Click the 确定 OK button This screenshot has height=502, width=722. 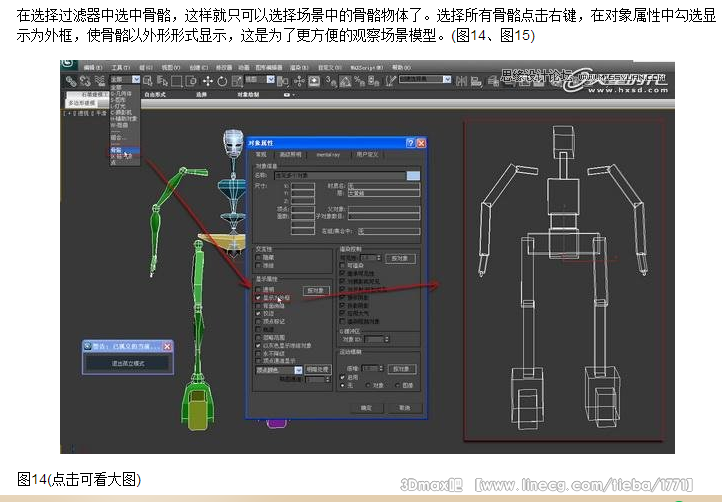coord(366,408)
